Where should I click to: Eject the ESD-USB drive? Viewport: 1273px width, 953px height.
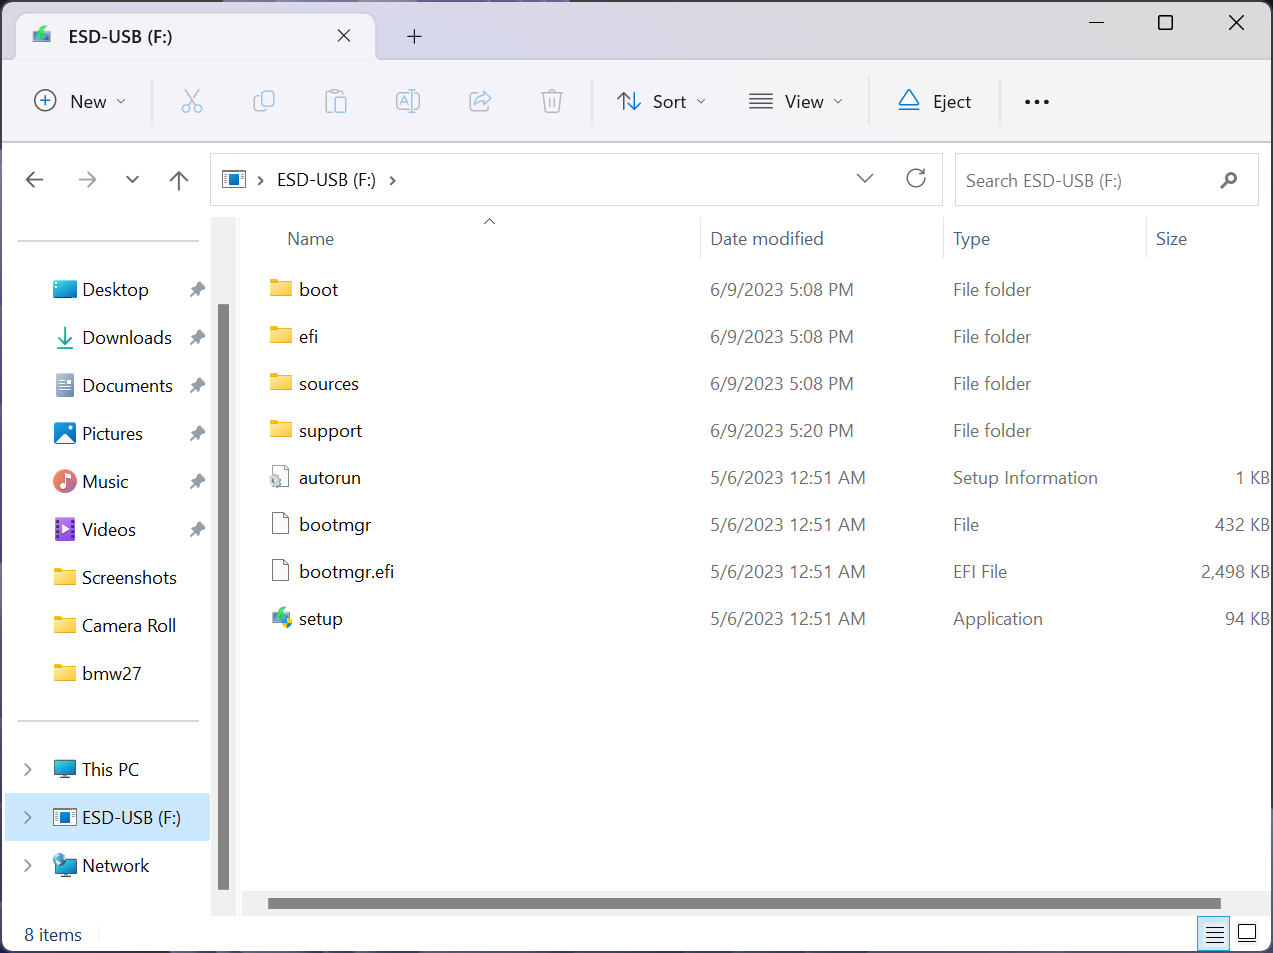pos(934,101)
